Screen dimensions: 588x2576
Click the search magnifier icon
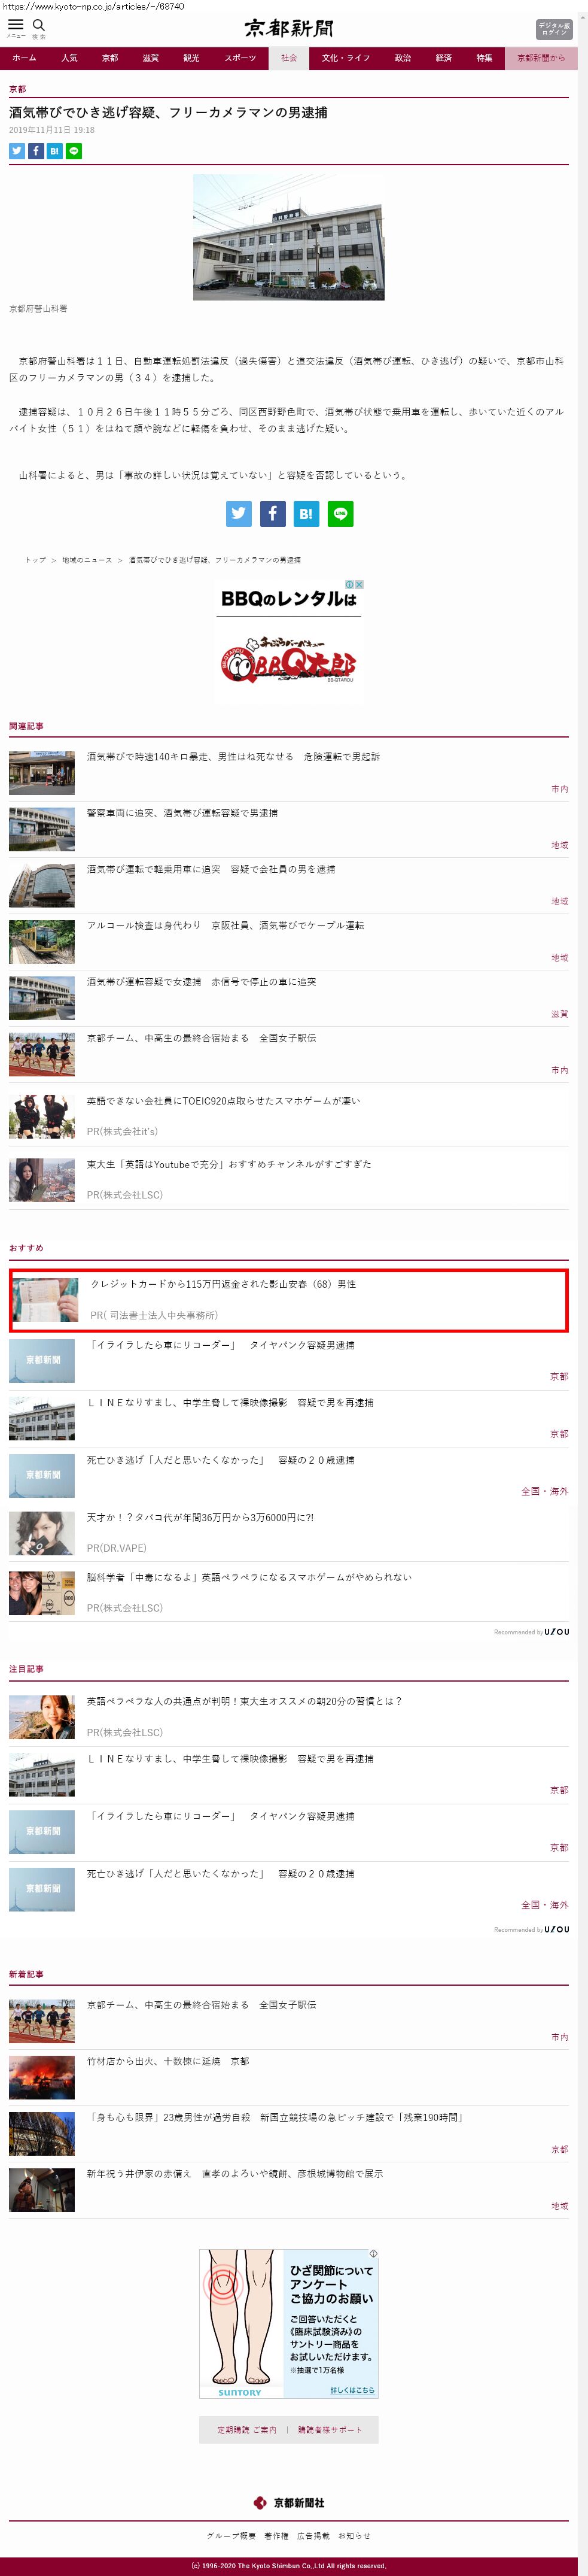tap(39, 25)
